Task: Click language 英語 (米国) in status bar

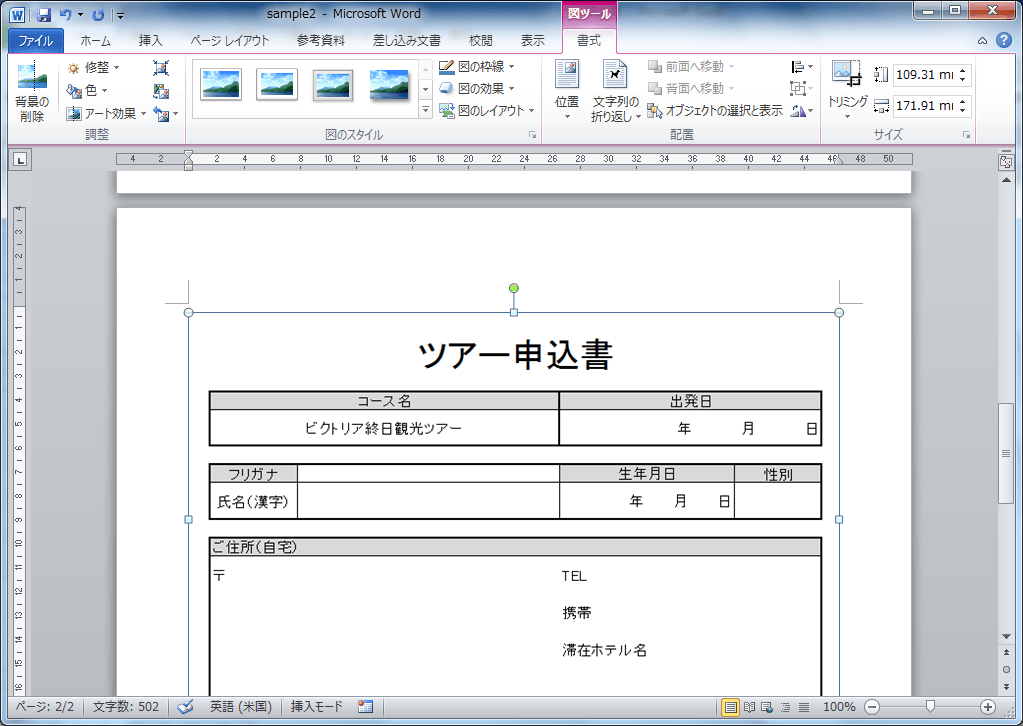Action: (x=241, y=706)
